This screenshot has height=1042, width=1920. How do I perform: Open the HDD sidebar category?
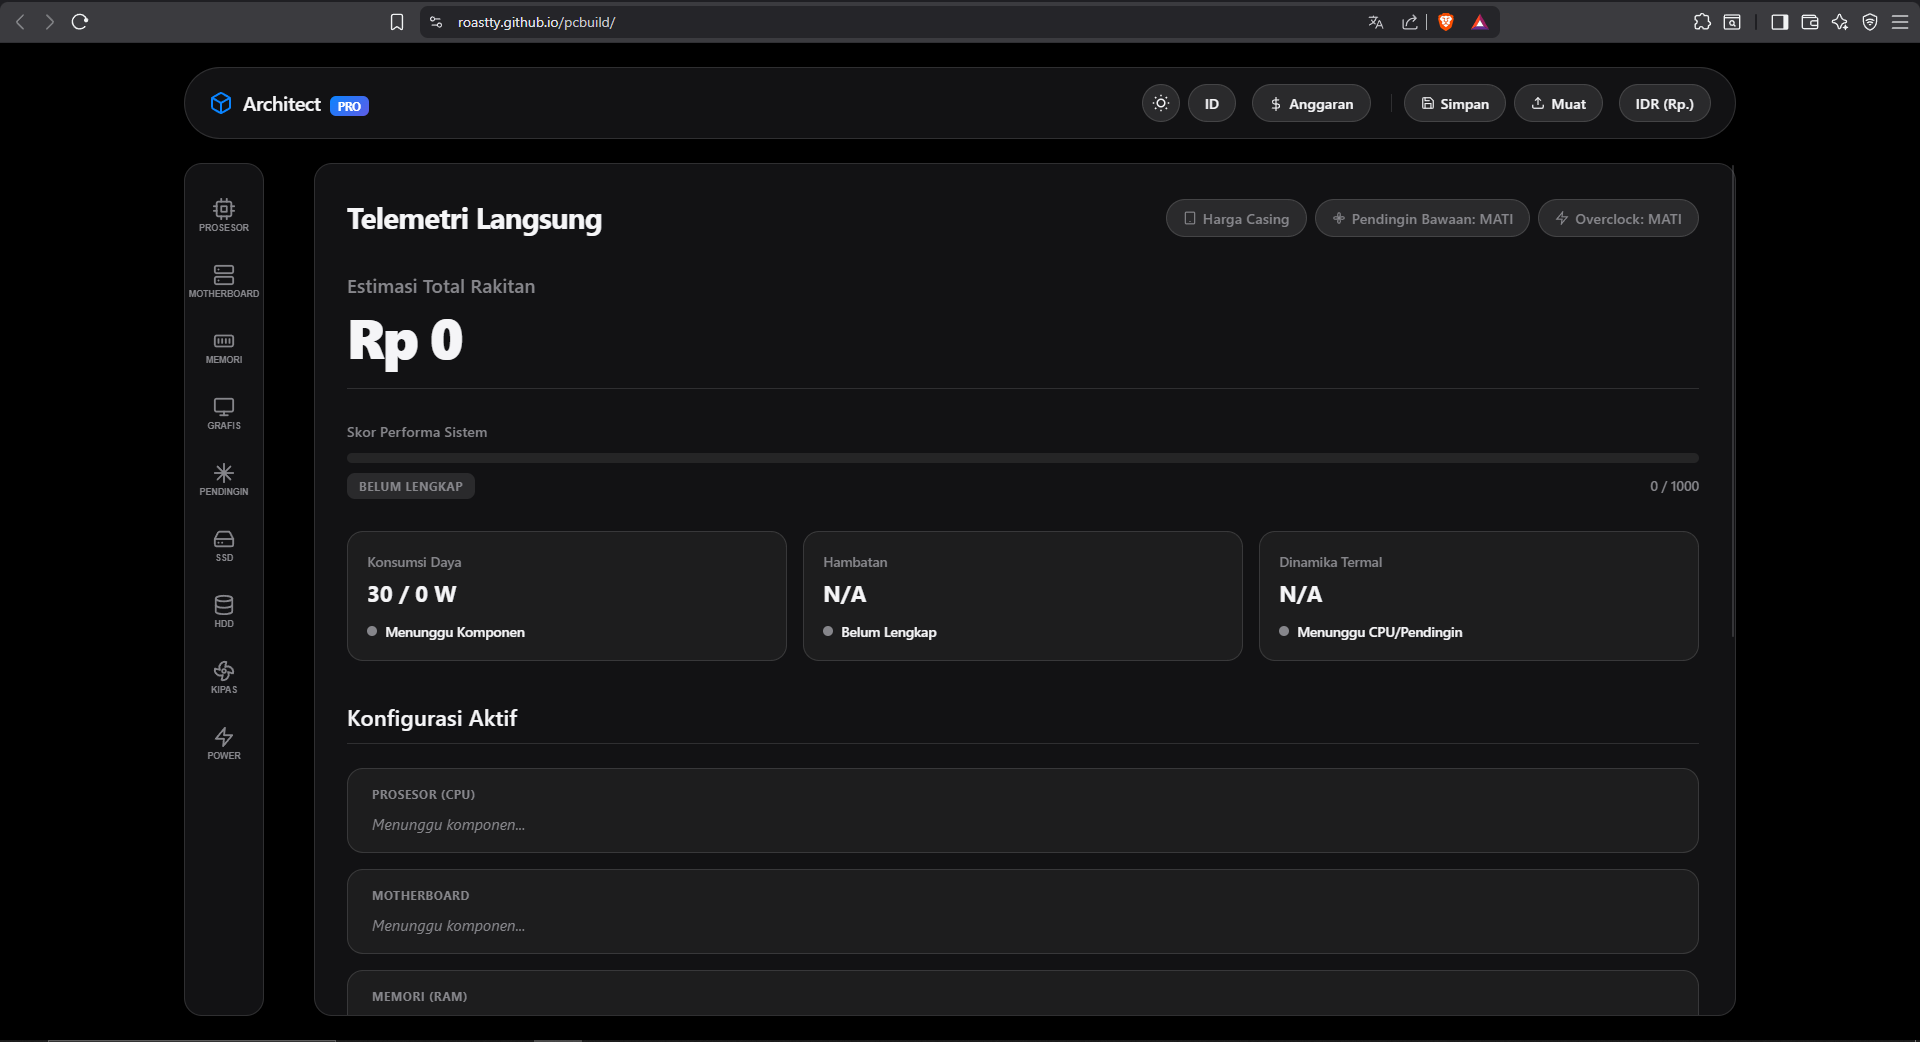(x=224, y=611)
